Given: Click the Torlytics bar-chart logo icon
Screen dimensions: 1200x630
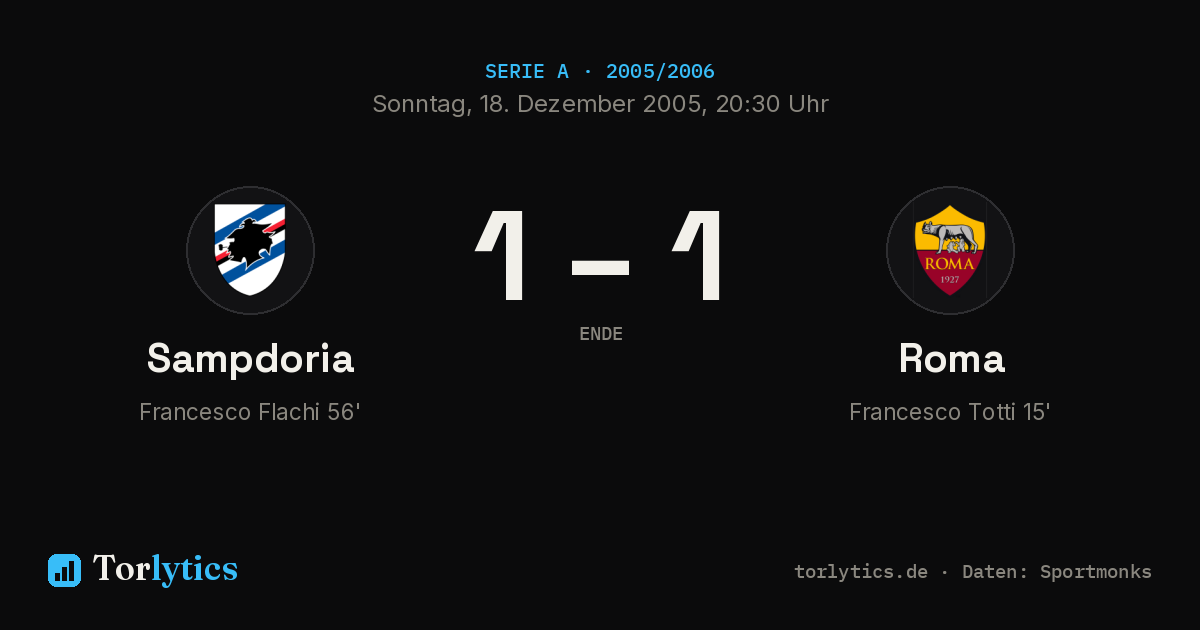Looking at the screenshot, I should click(64, 570).
